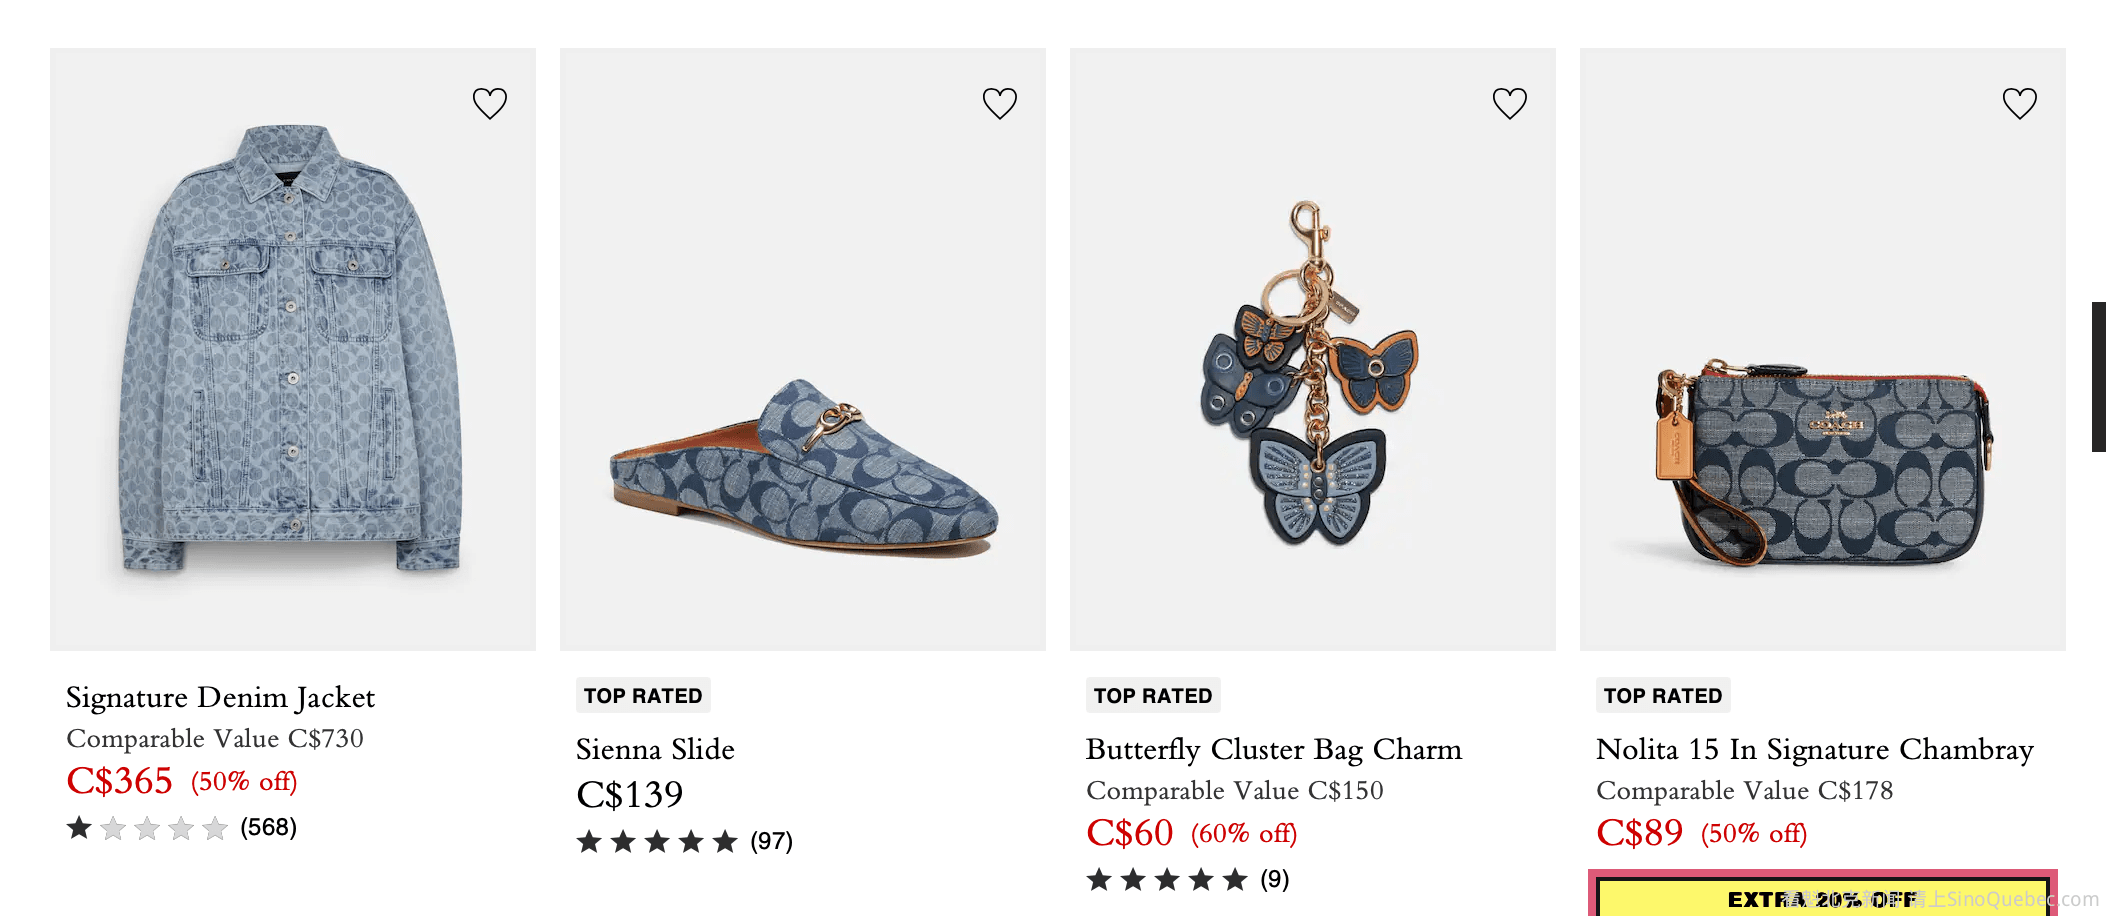Add Sienna Slide to wishlist heart
Viewport: 2106px width, 916px height.
(1000, 103)
